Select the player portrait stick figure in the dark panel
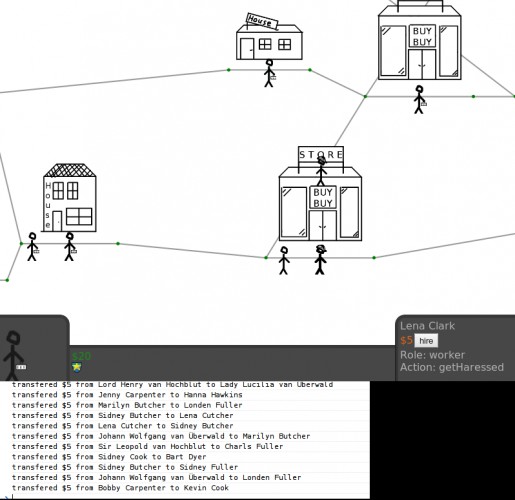Screen dimensions: 515x500 tap(14, 355)
